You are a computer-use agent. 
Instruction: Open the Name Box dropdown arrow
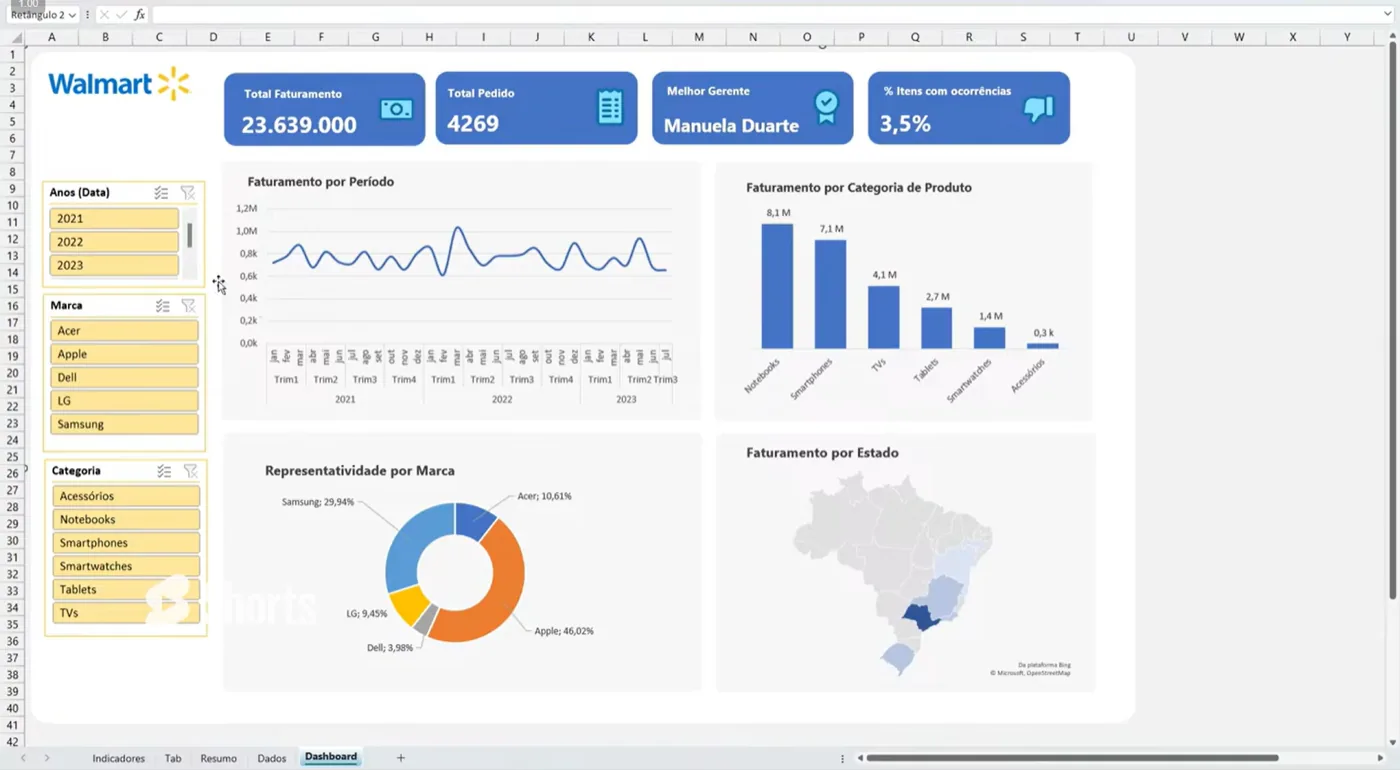point(72,15)
